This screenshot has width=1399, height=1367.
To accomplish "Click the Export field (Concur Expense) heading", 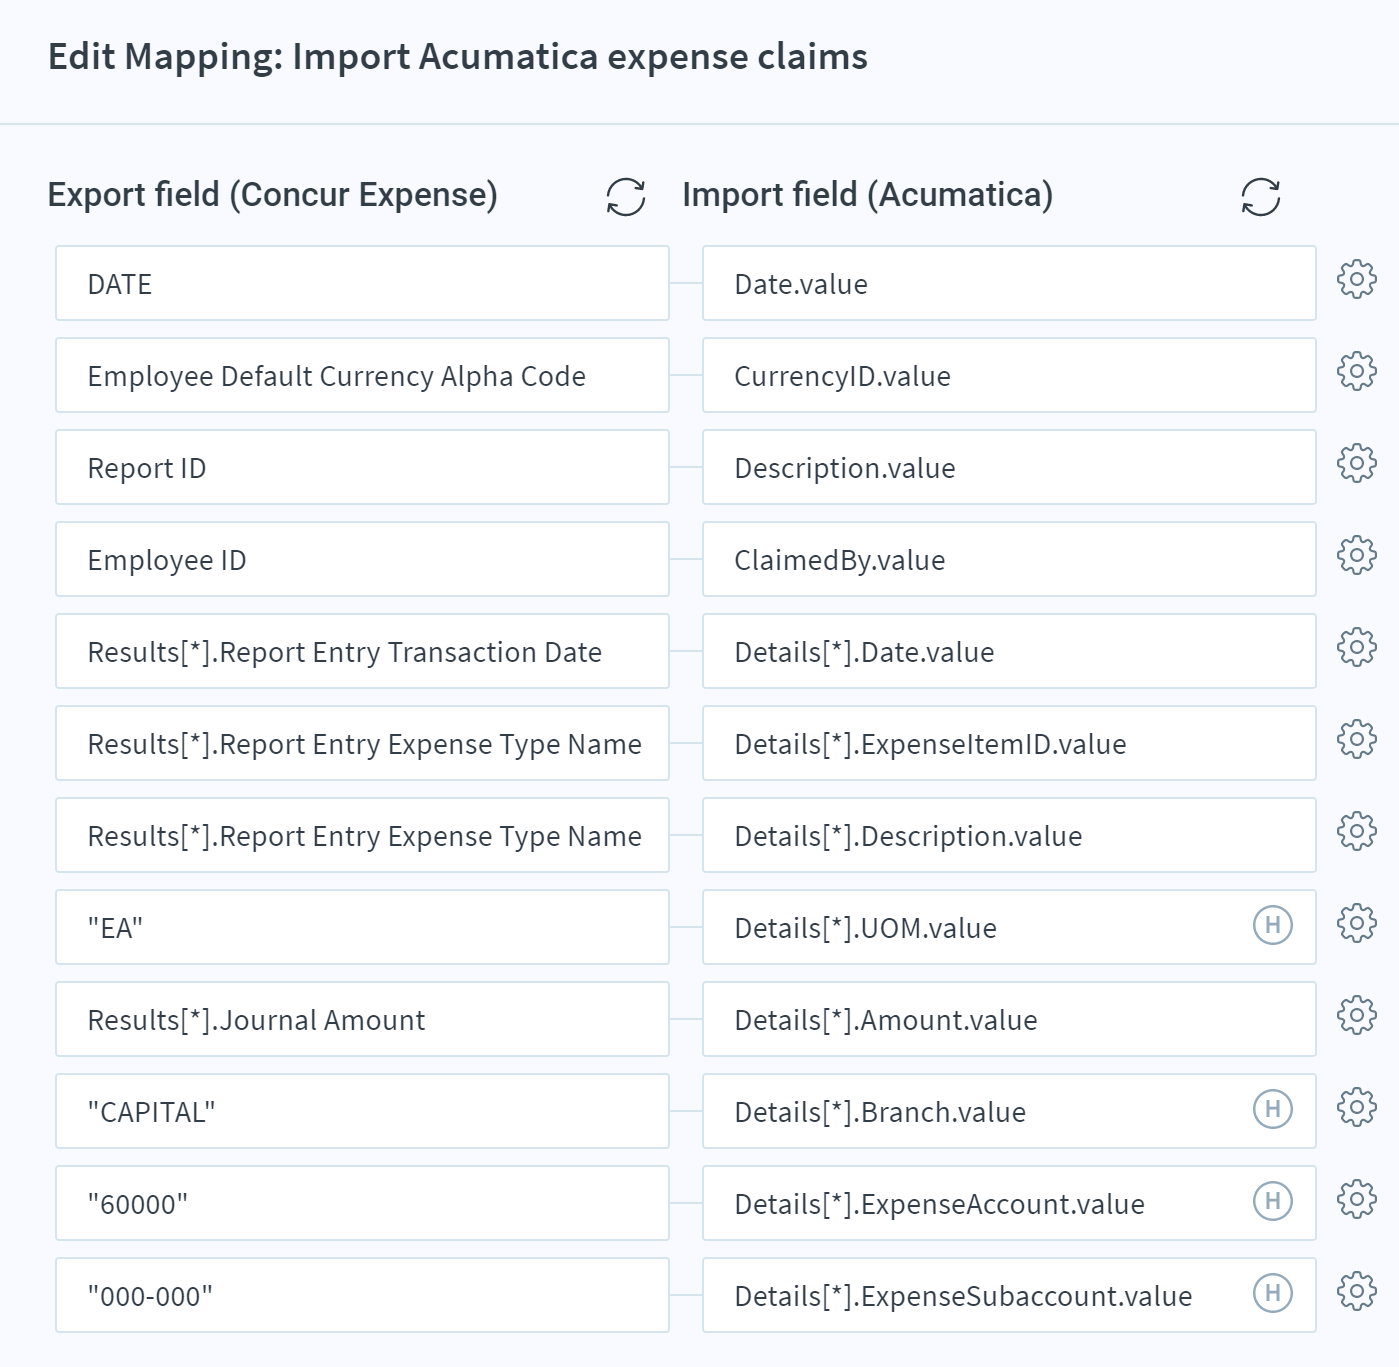I will [273, 195].
